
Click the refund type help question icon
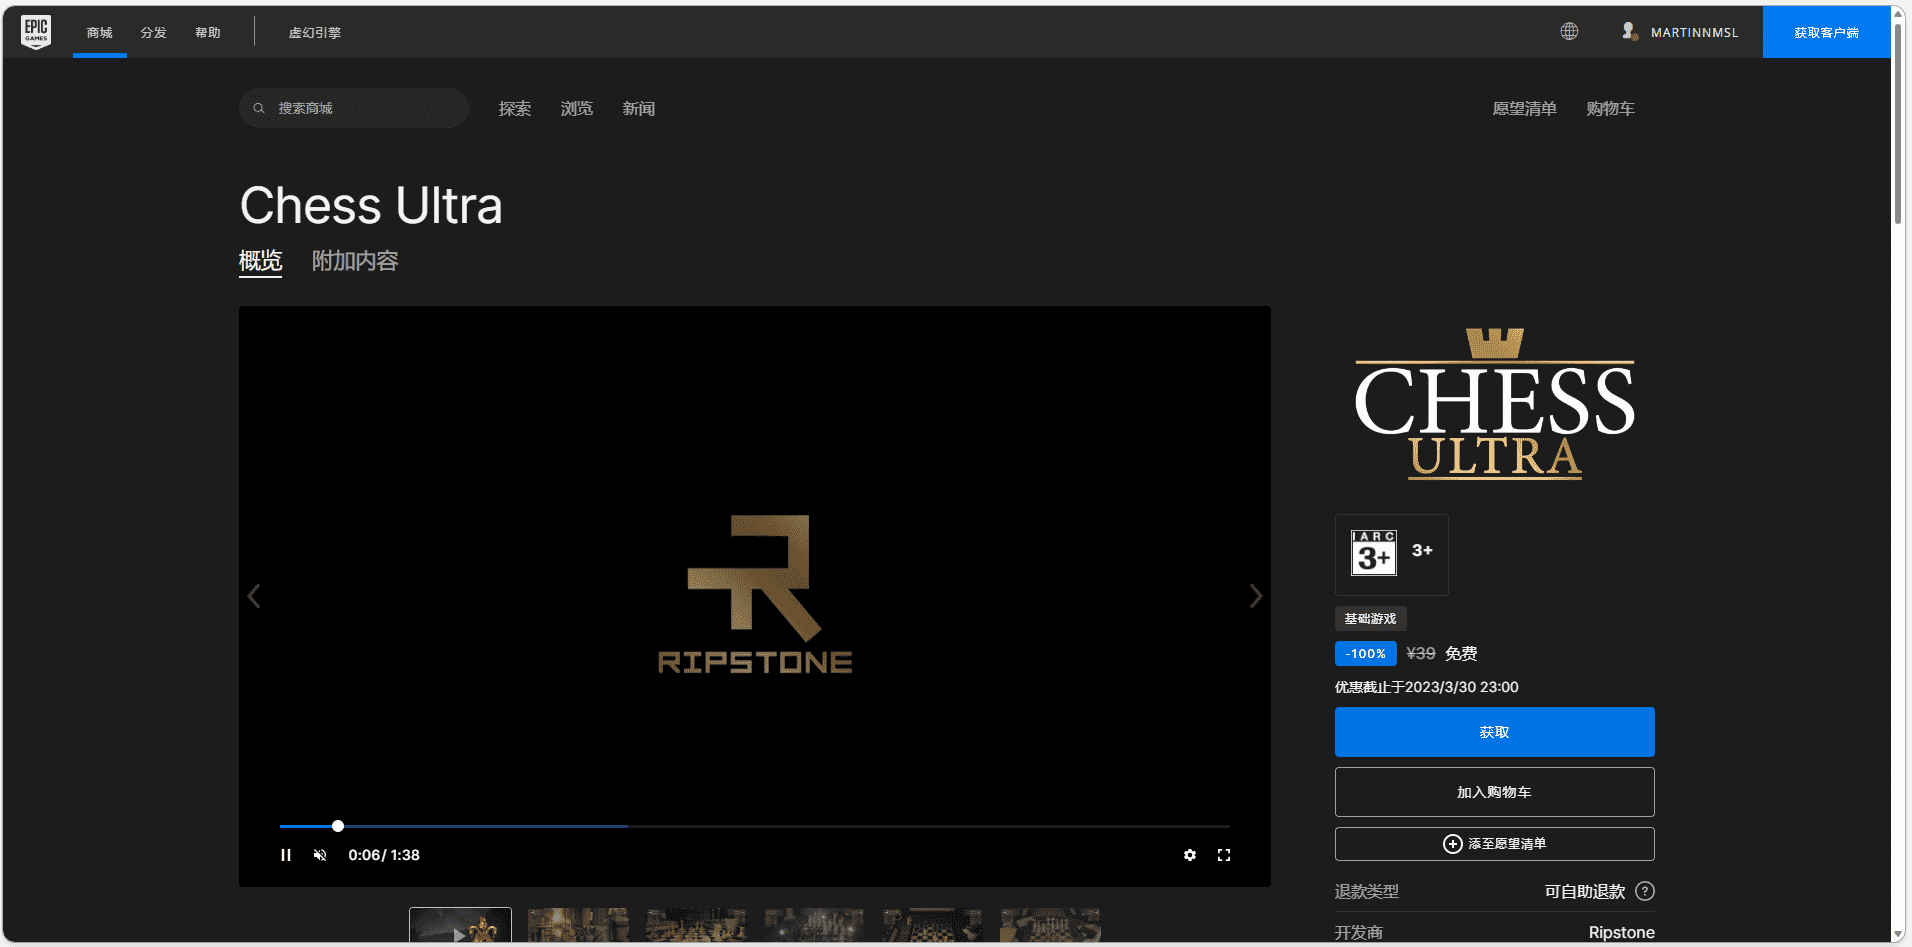tap(1645, 891)
